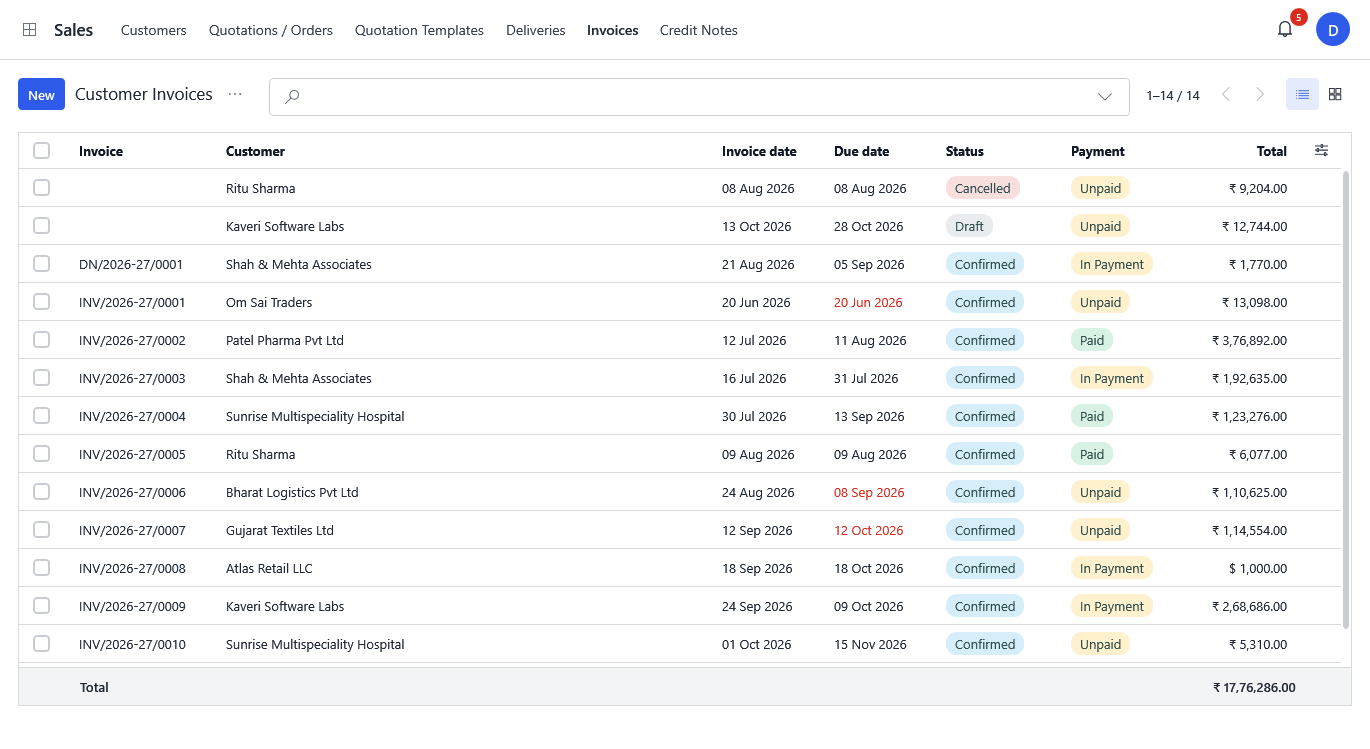Check the INV/2026-27/0005 invoice row
The height and width of the screenshot is (749, 1370).
(41, 454)
